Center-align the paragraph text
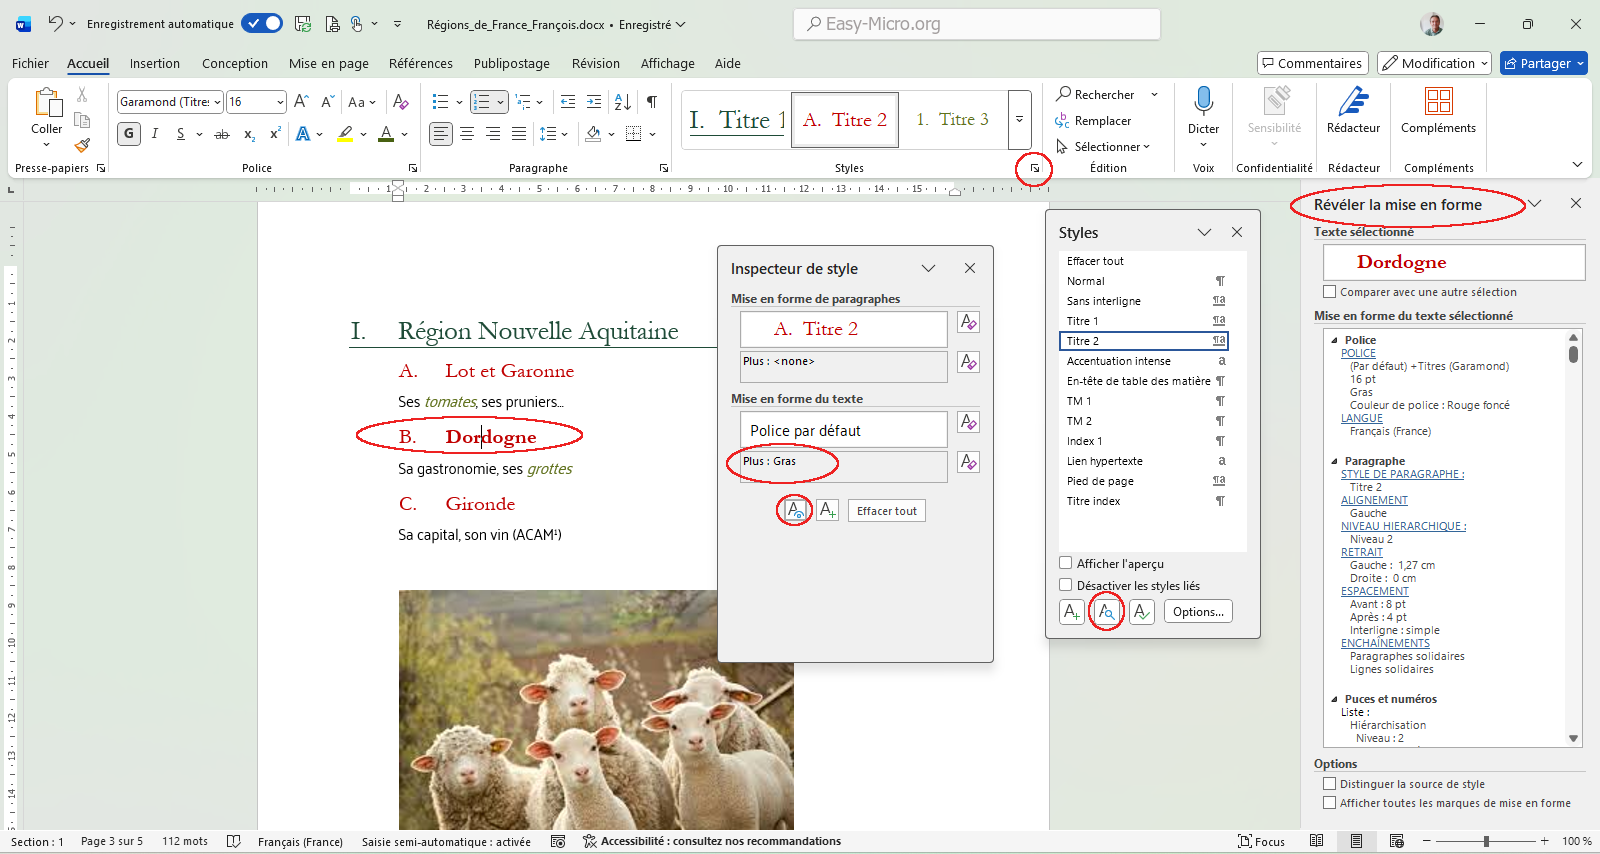The image size is (1600, 854). (x=467, y=134)
